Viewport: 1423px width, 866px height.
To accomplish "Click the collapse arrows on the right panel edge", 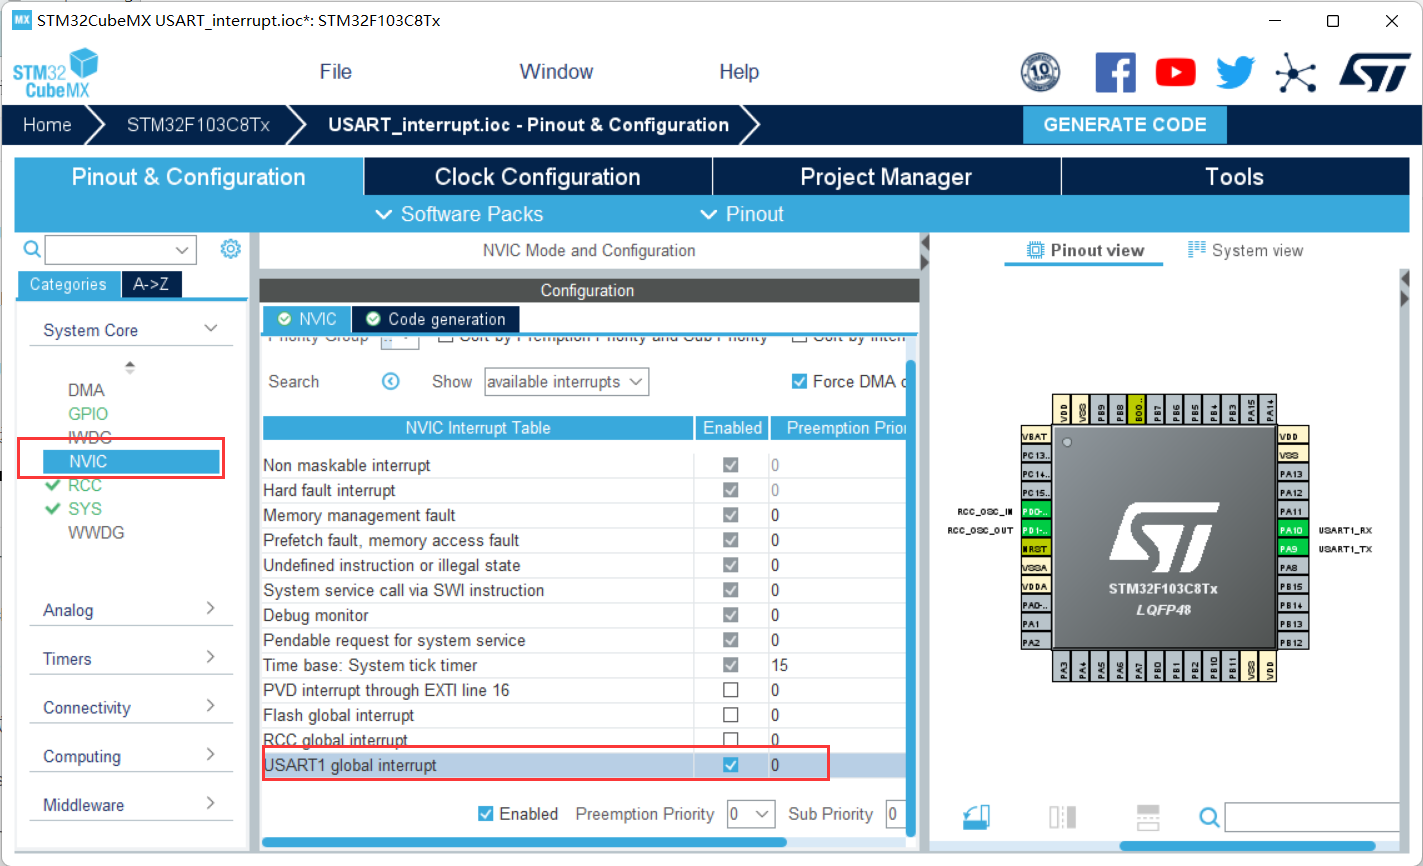I will pyautogui.click(x=1404, y=290).
